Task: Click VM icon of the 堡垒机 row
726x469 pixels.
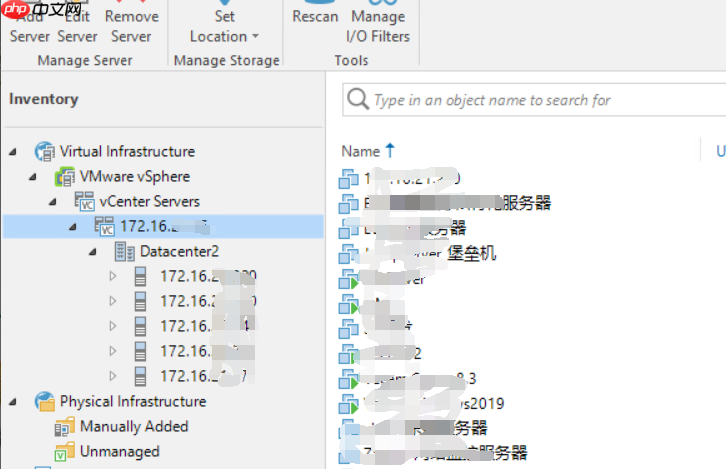Action: pyautogui.click(x=349, y=254)
